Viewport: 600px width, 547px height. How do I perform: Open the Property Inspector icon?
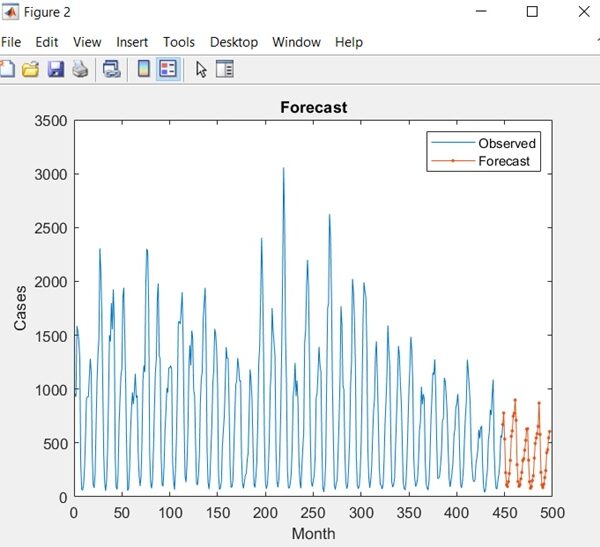[x=224, y=69]
